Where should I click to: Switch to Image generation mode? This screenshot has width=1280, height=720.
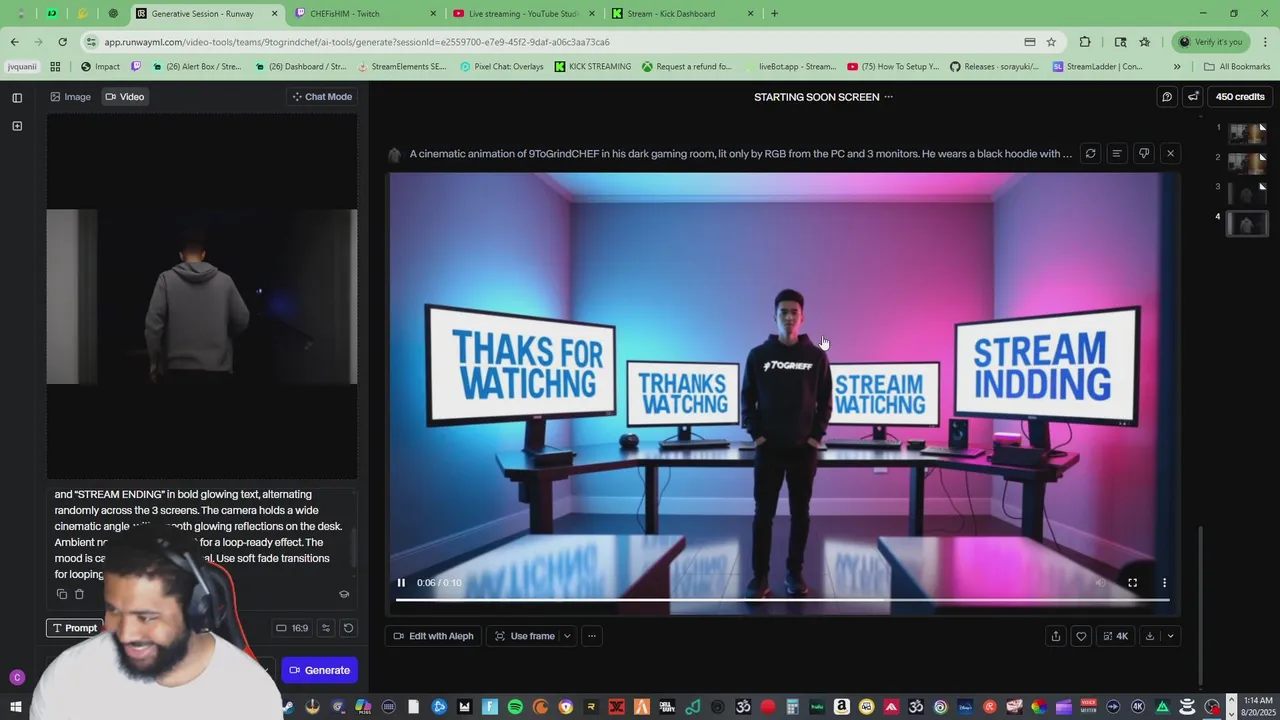(70, 97)
